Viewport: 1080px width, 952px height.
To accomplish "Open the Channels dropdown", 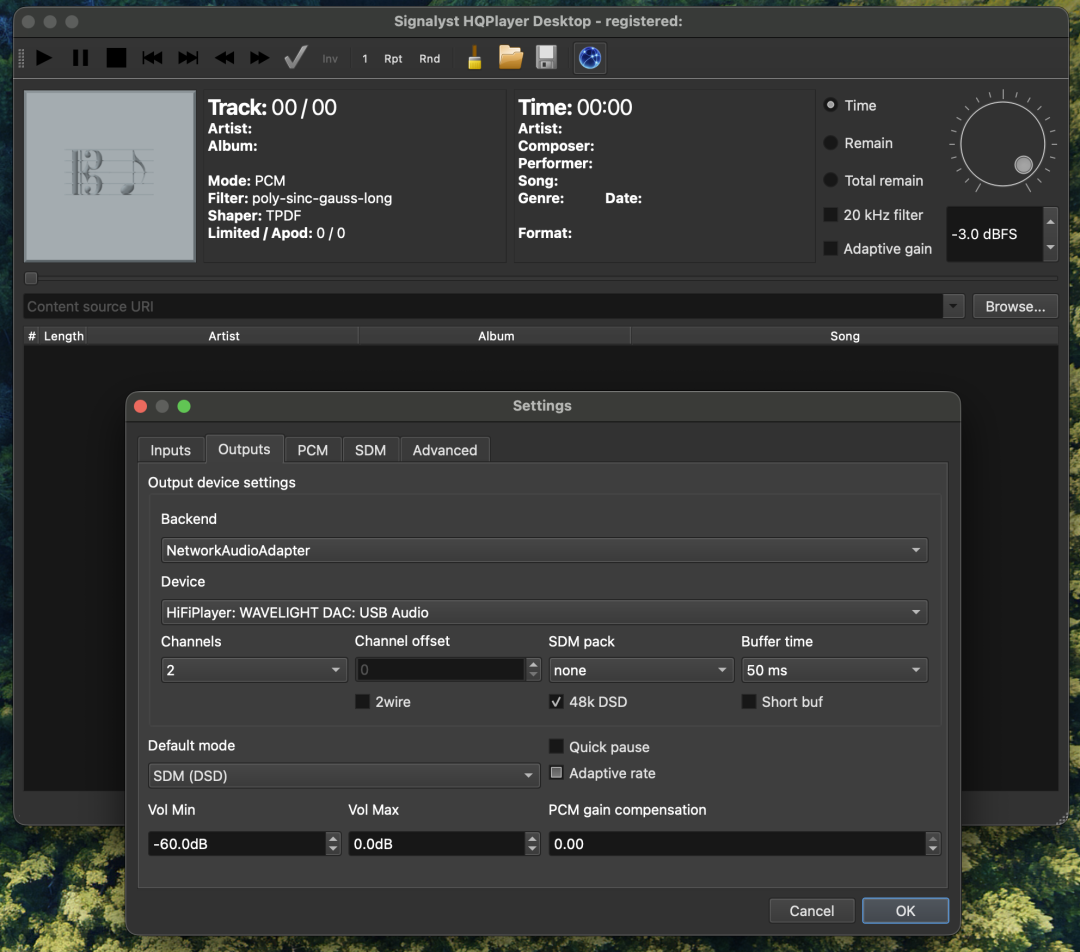I will point(253,670).
